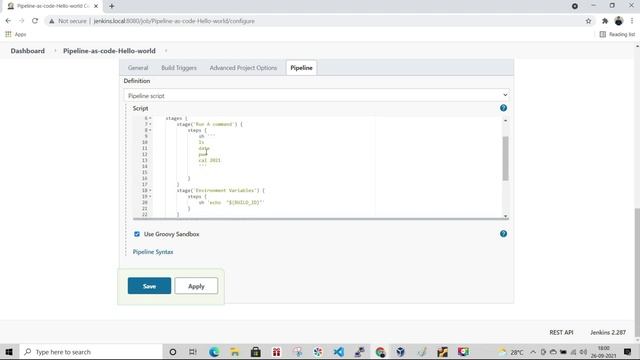Close the Pipeline-as-code-Hello-world browser tab
The width and height of the screenshot is (640, 360).
pyautogui.click(x=96, y=6)
